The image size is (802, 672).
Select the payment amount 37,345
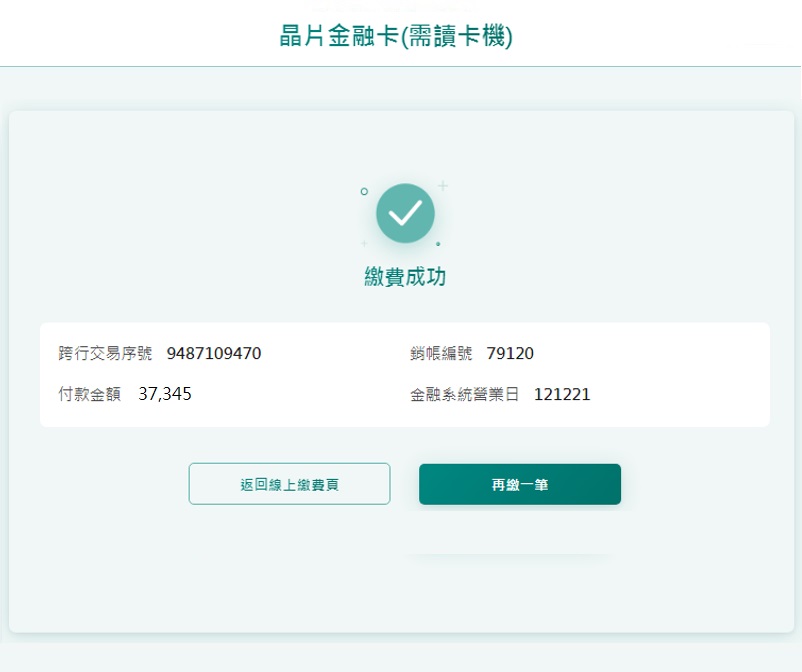(x=165, y=394)
